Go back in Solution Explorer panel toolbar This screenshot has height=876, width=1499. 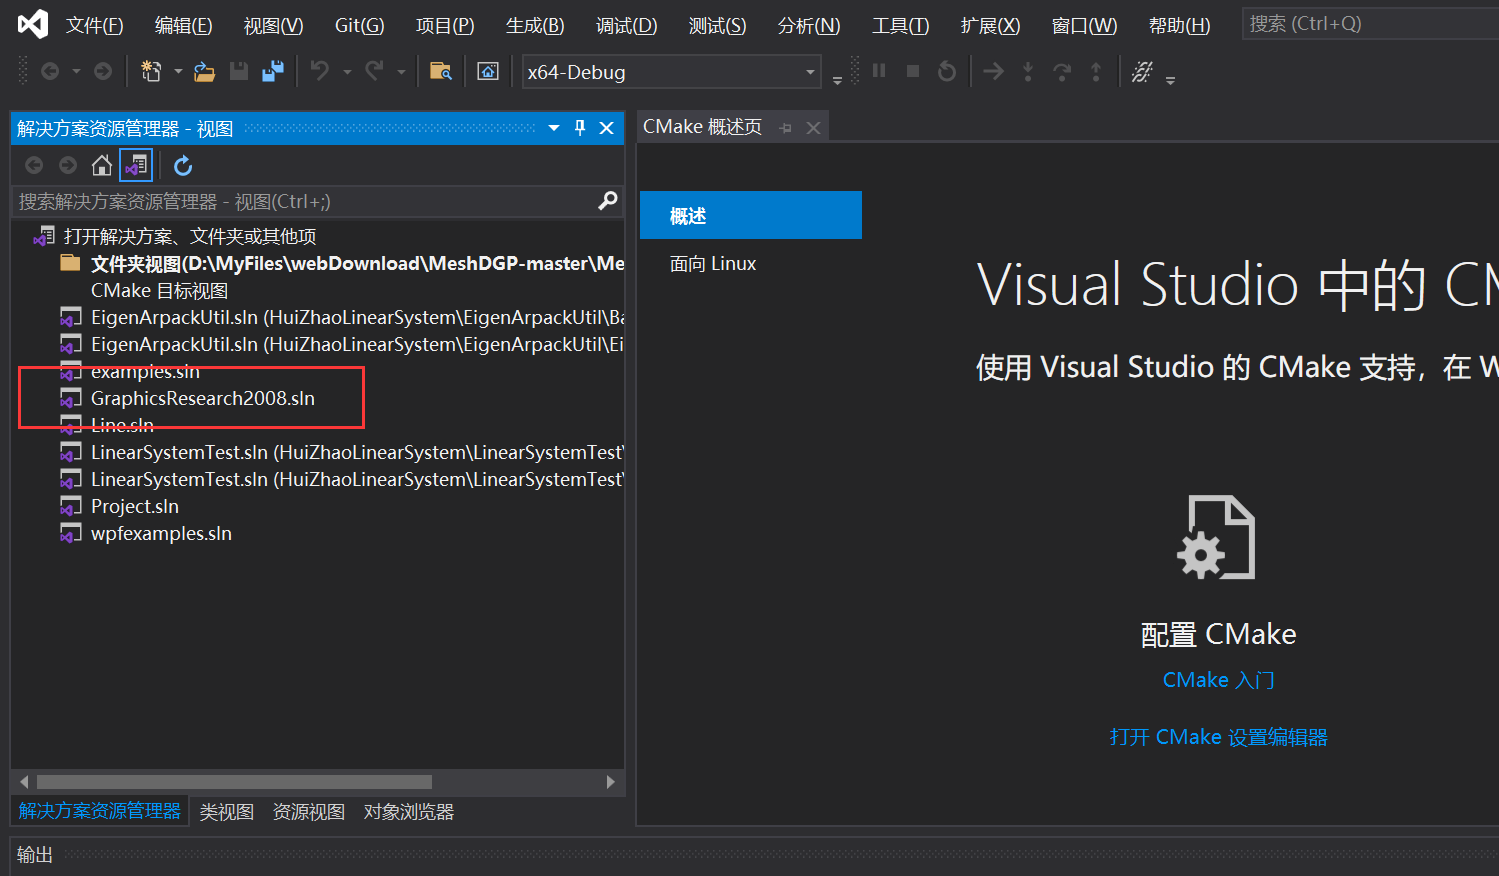point(34,165)
